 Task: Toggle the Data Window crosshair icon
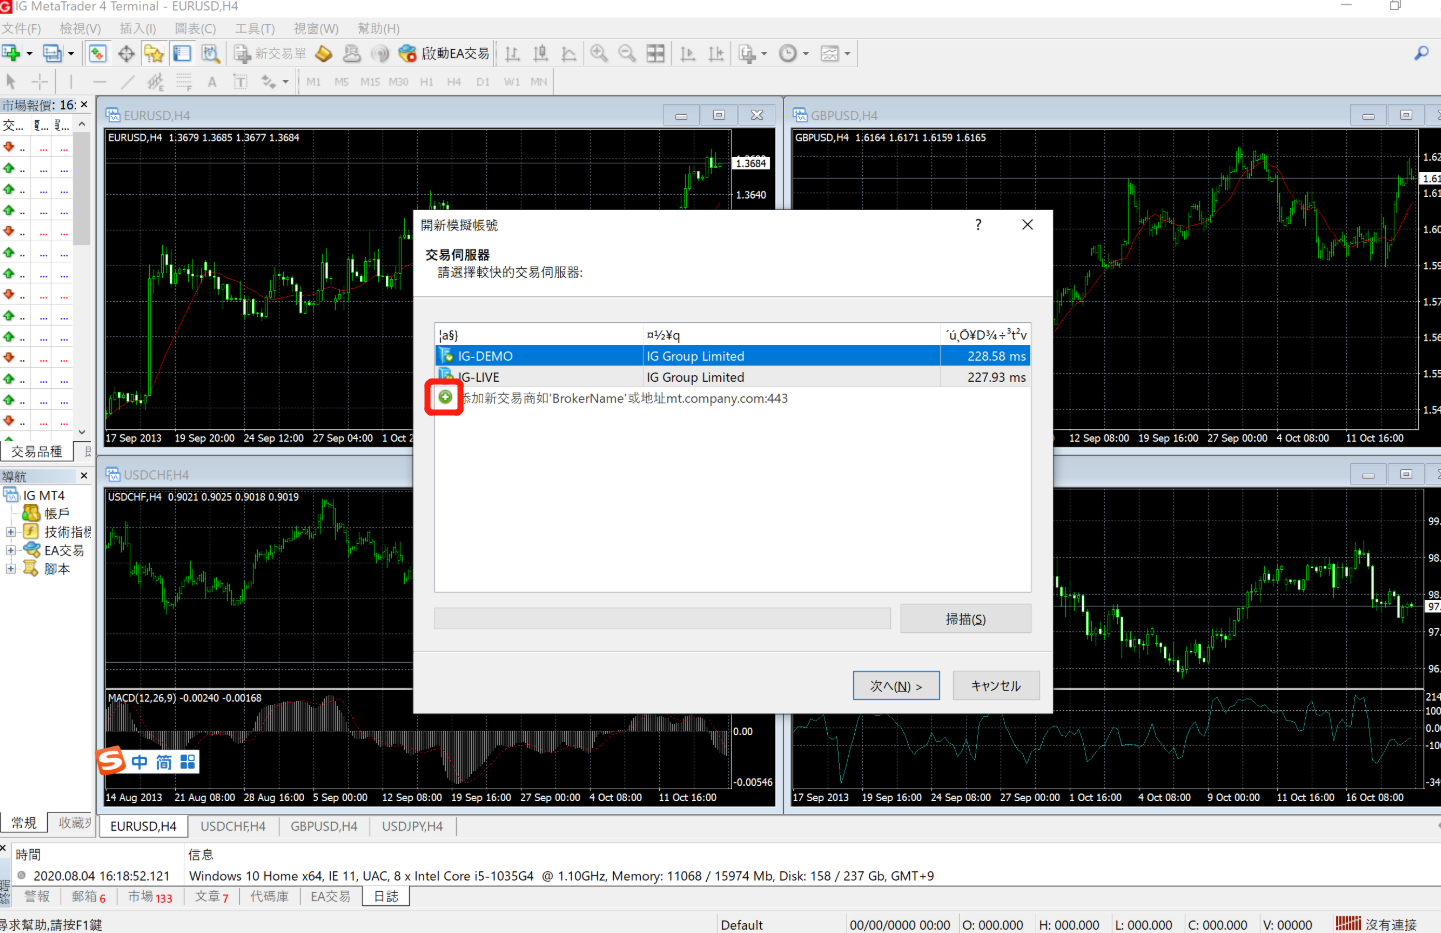click(126, 53)
